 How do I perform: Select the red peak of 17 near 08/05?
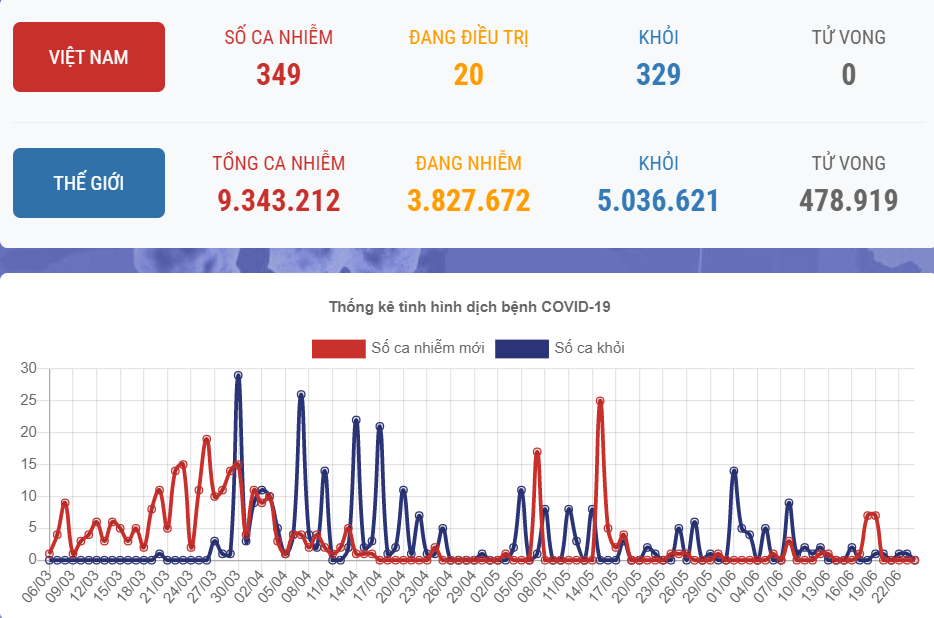point(537,452)
